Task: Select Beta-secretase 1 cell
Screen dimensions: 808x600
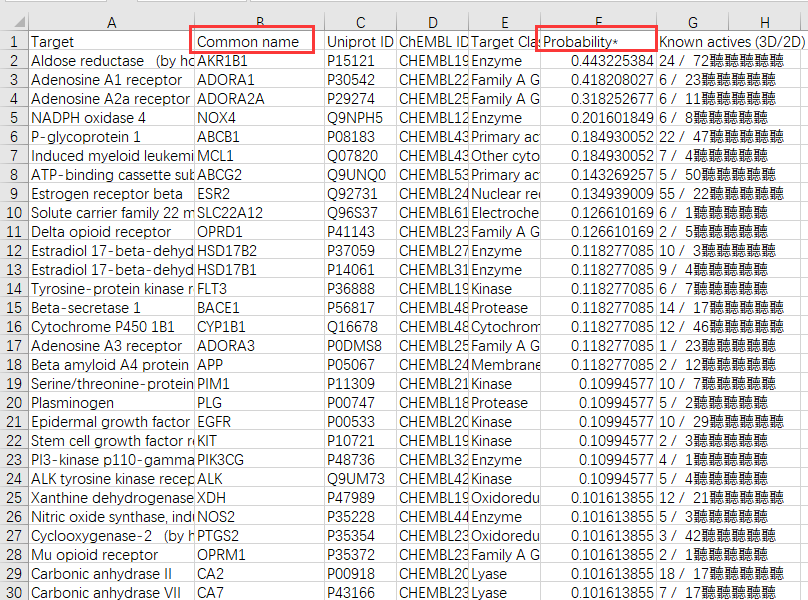Action: [111, 308]
